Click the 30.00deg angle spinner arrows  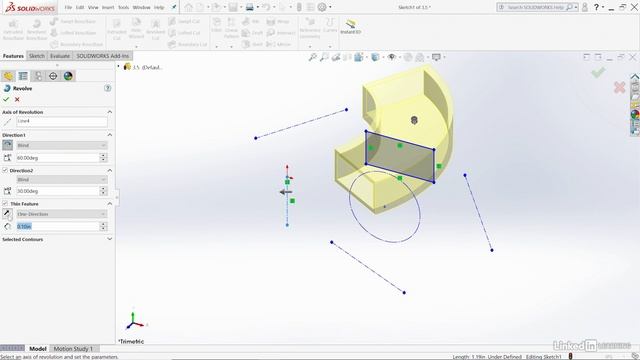103,191
